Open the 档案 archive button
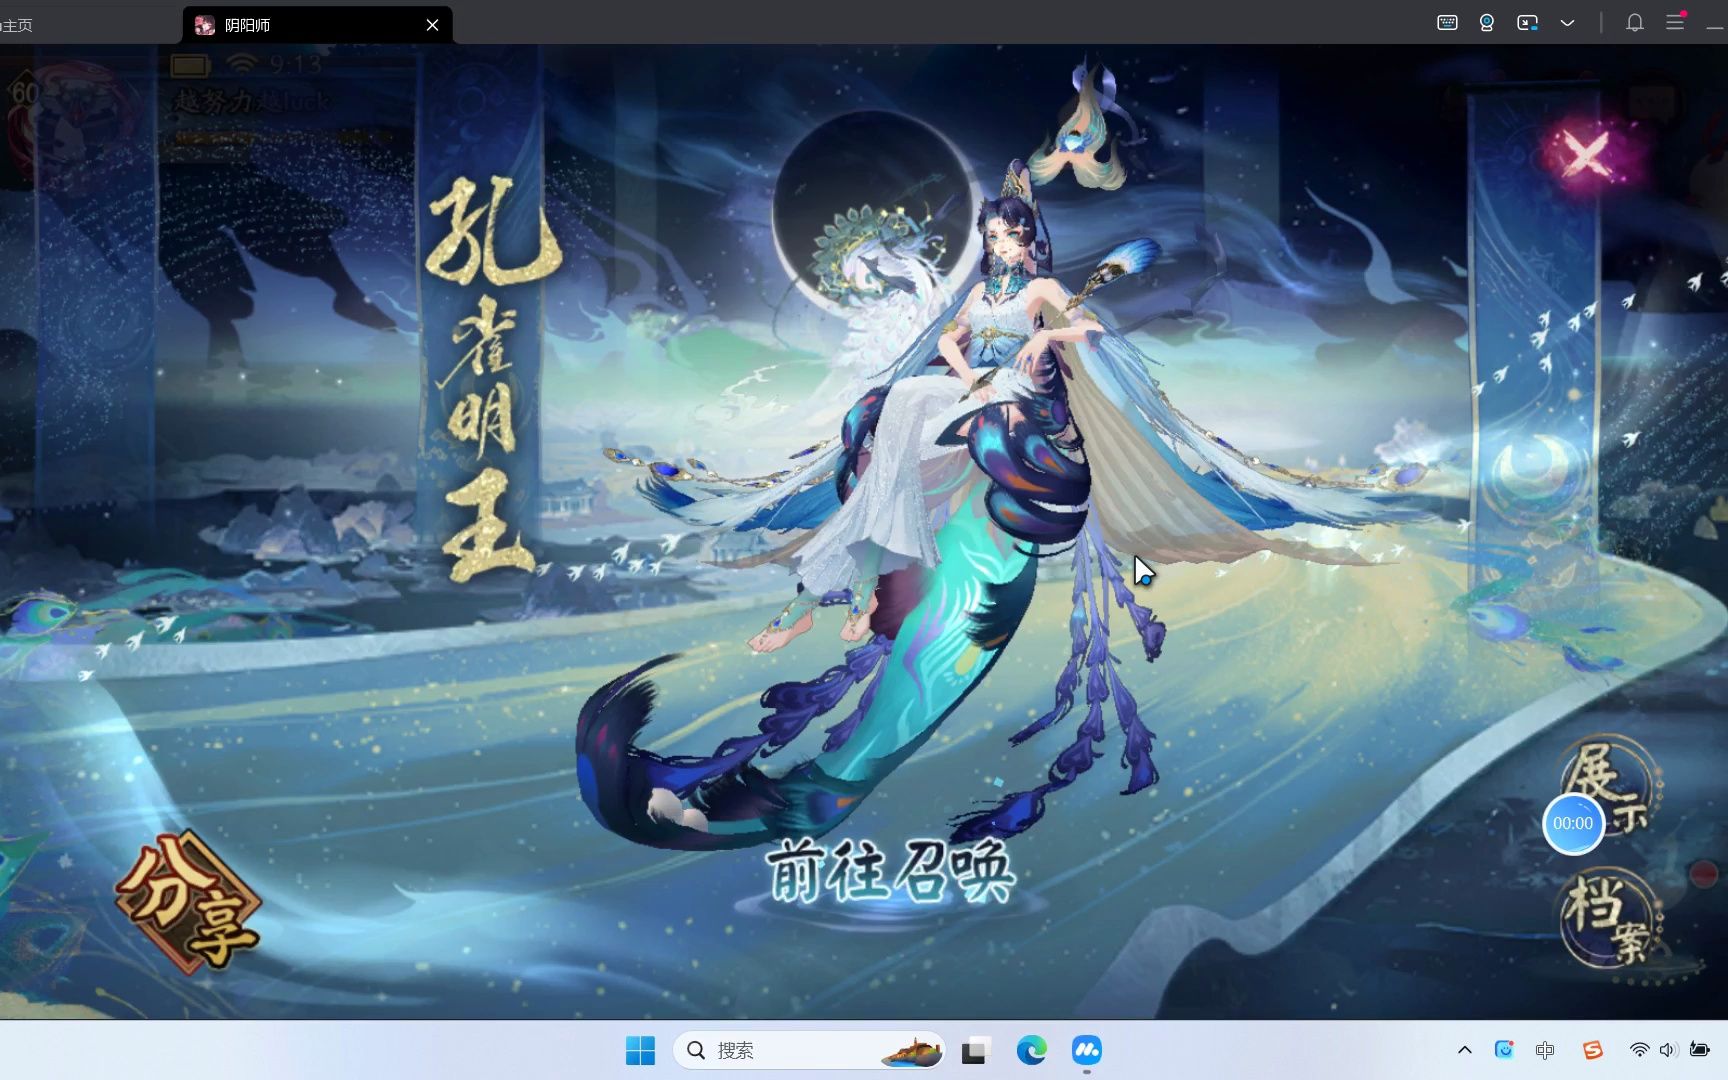Screen dimensions: 1728x1080 (x=1608, y=918)
